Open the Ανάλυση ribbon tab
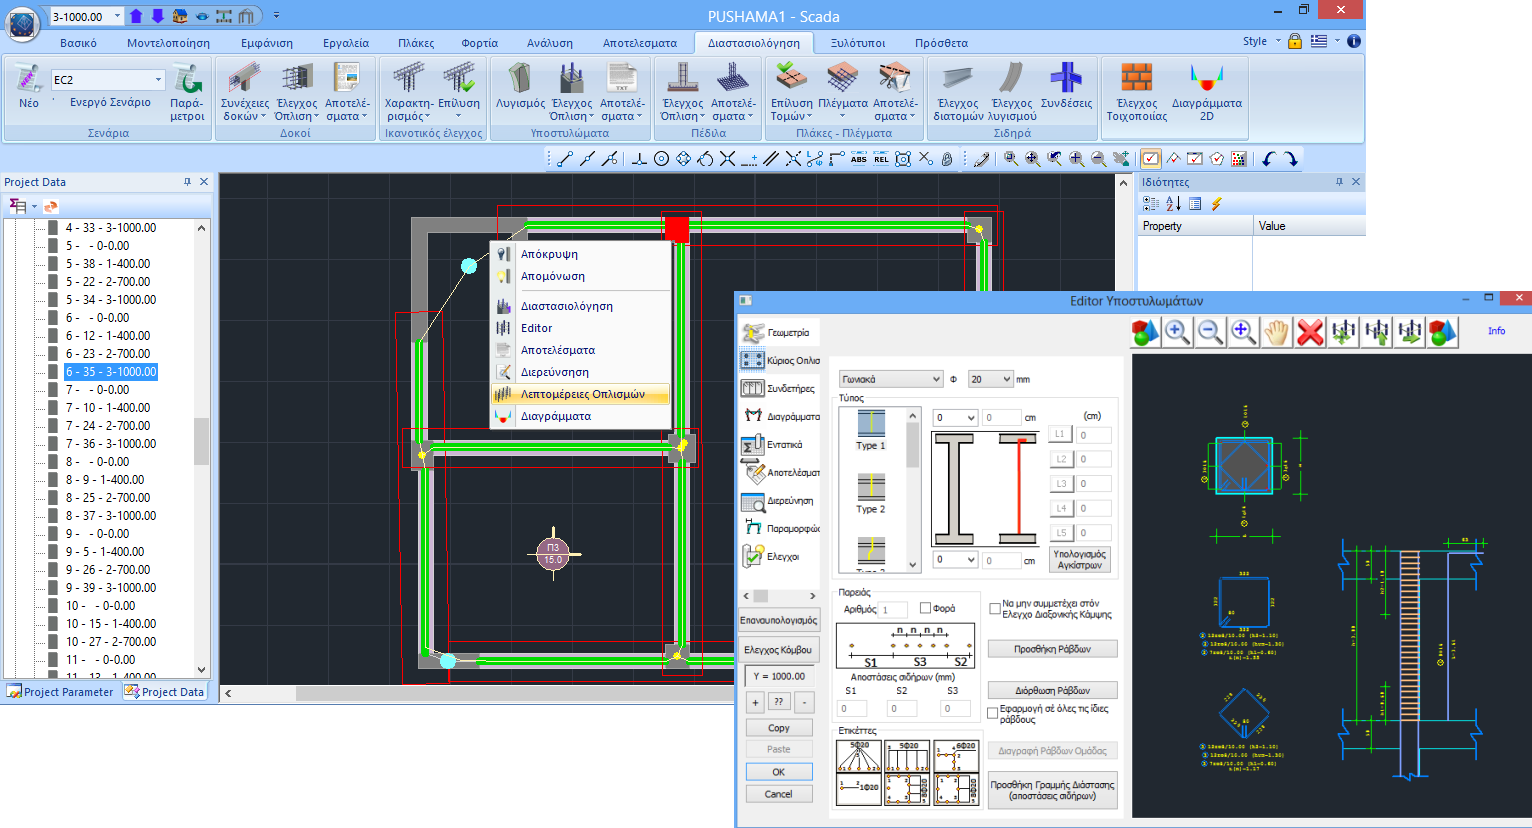1532x828 pixels. coord(550,43)
